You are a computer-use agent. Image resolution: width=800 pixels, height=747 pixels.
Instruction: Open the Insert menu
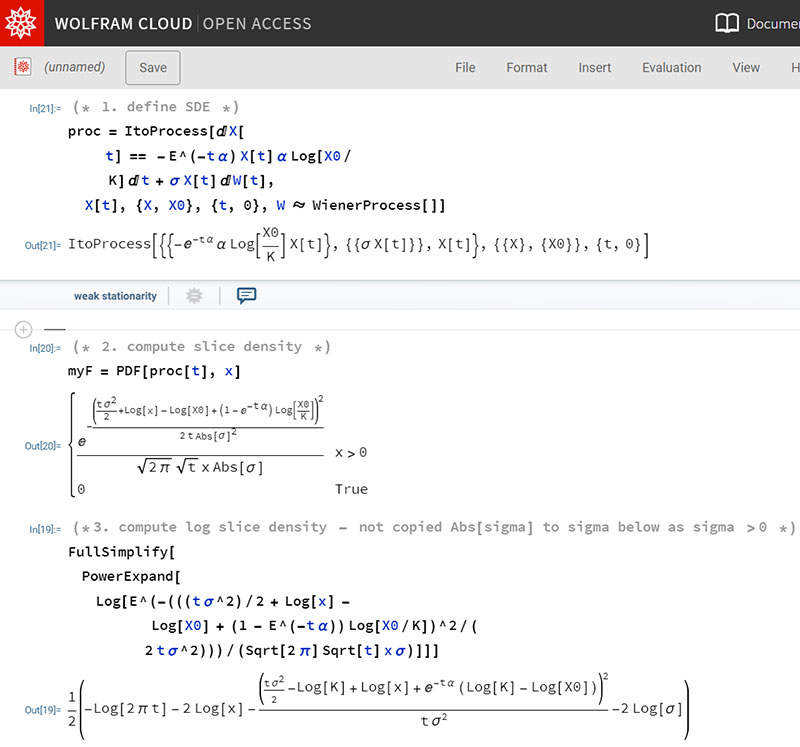(594, 68)
